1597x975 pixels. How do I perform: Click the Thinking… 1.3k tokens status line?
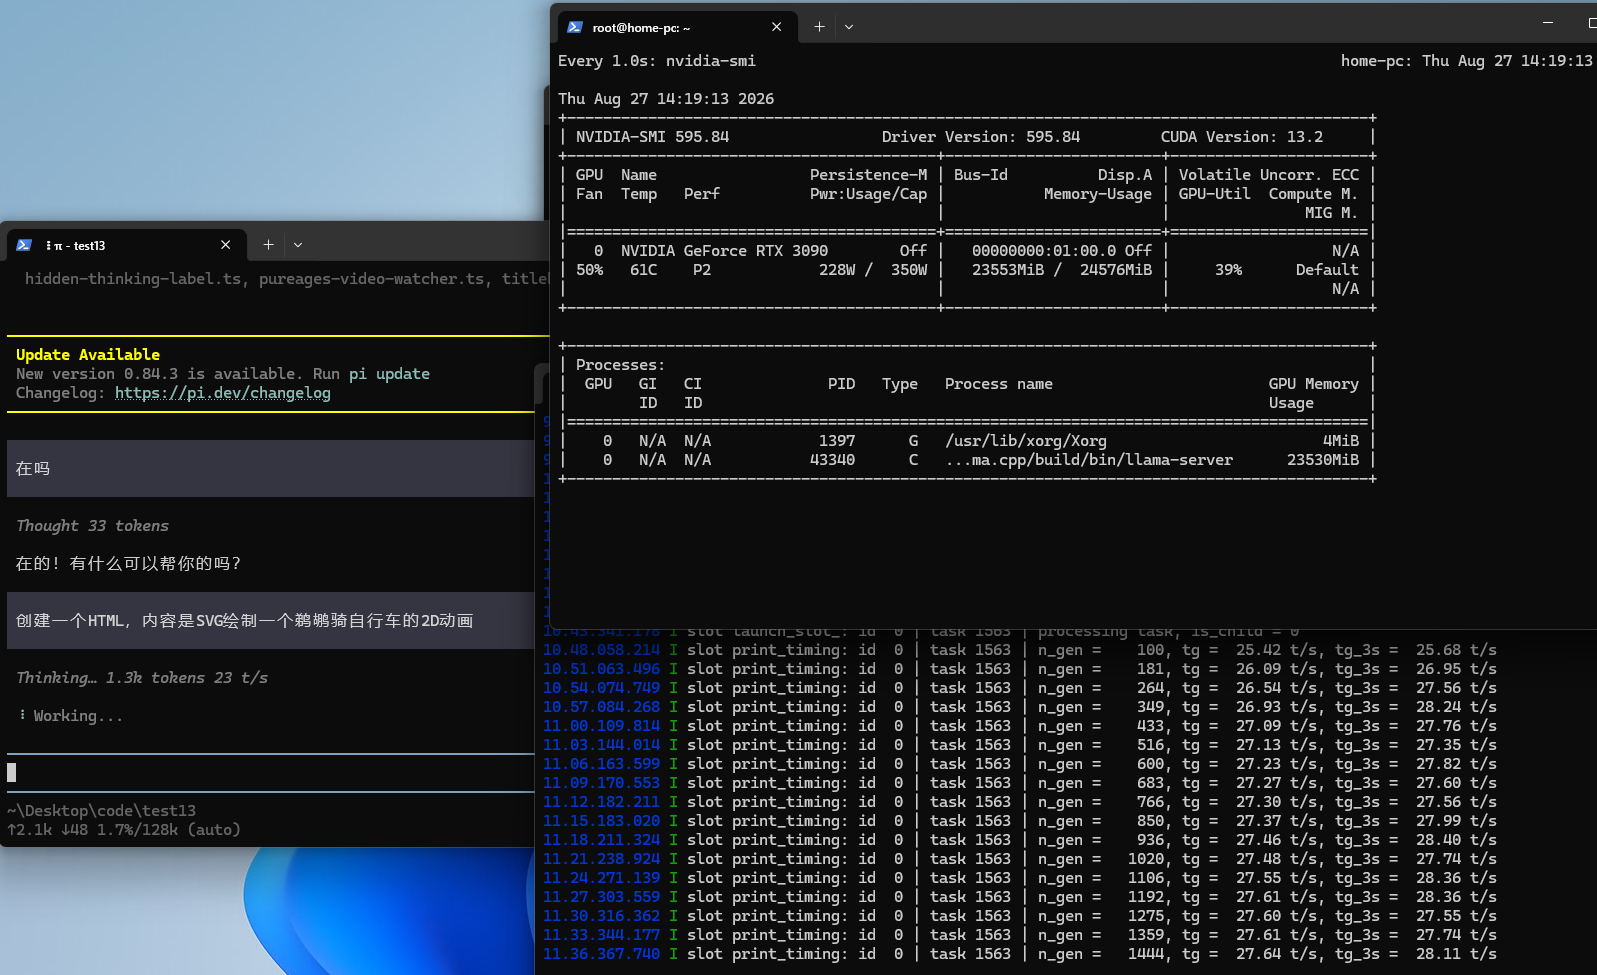click(x=142, y=678)
